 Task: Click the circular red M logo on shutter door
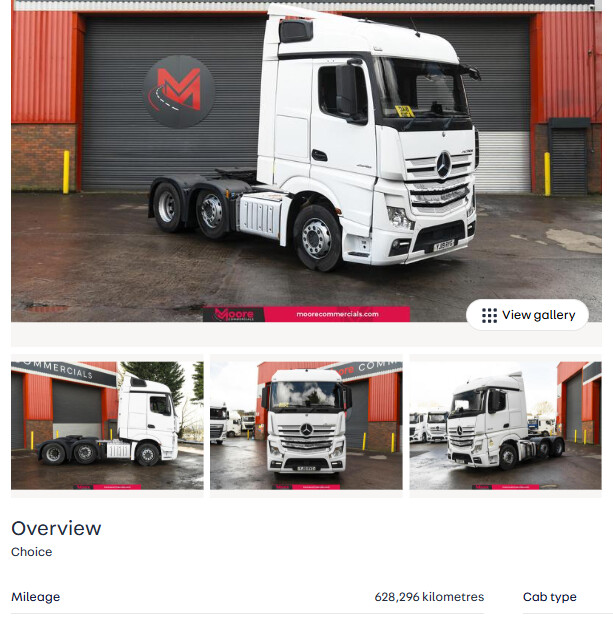click(179, 92)
